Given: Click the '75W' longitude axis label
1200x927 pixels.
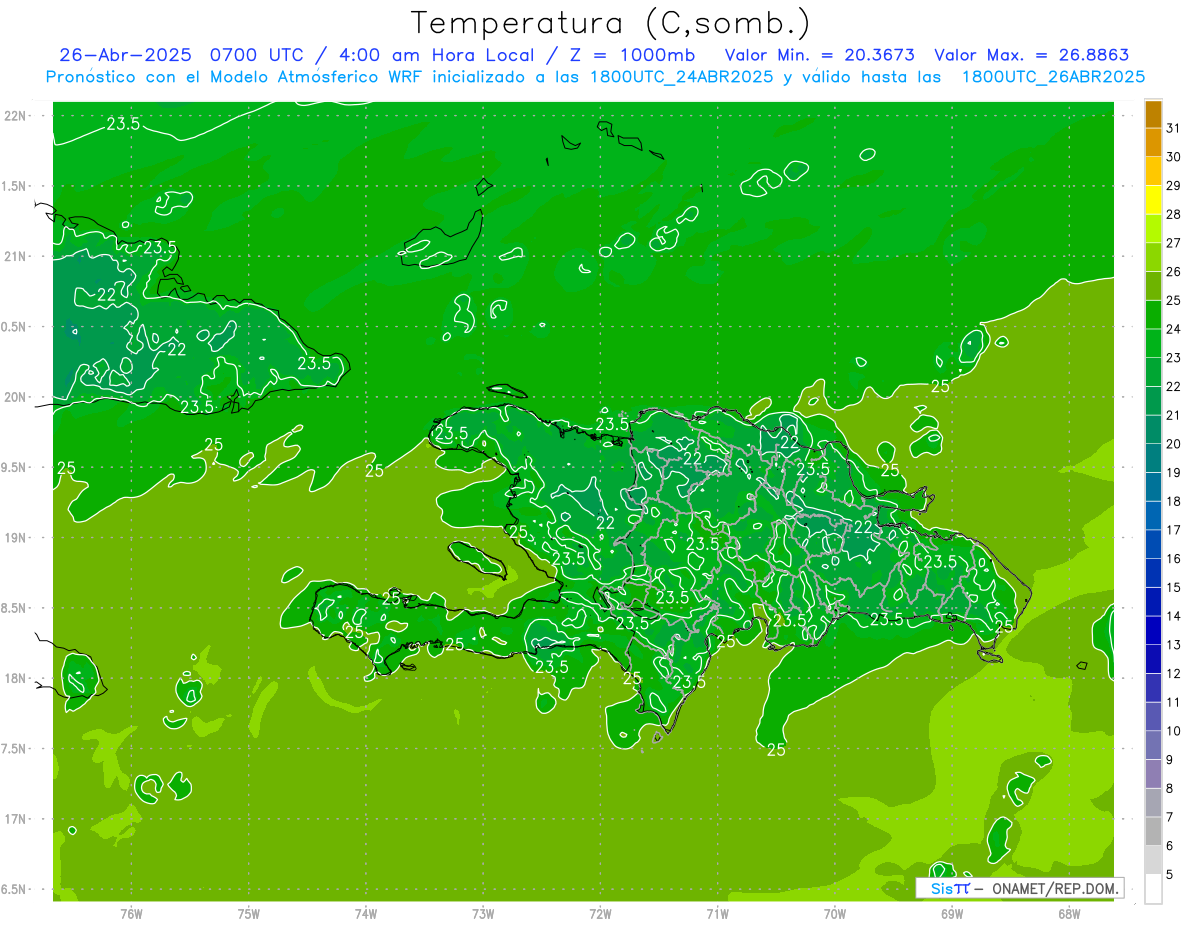Looking at the screenshot, I should pyautogui.click(x=249, y=914).
